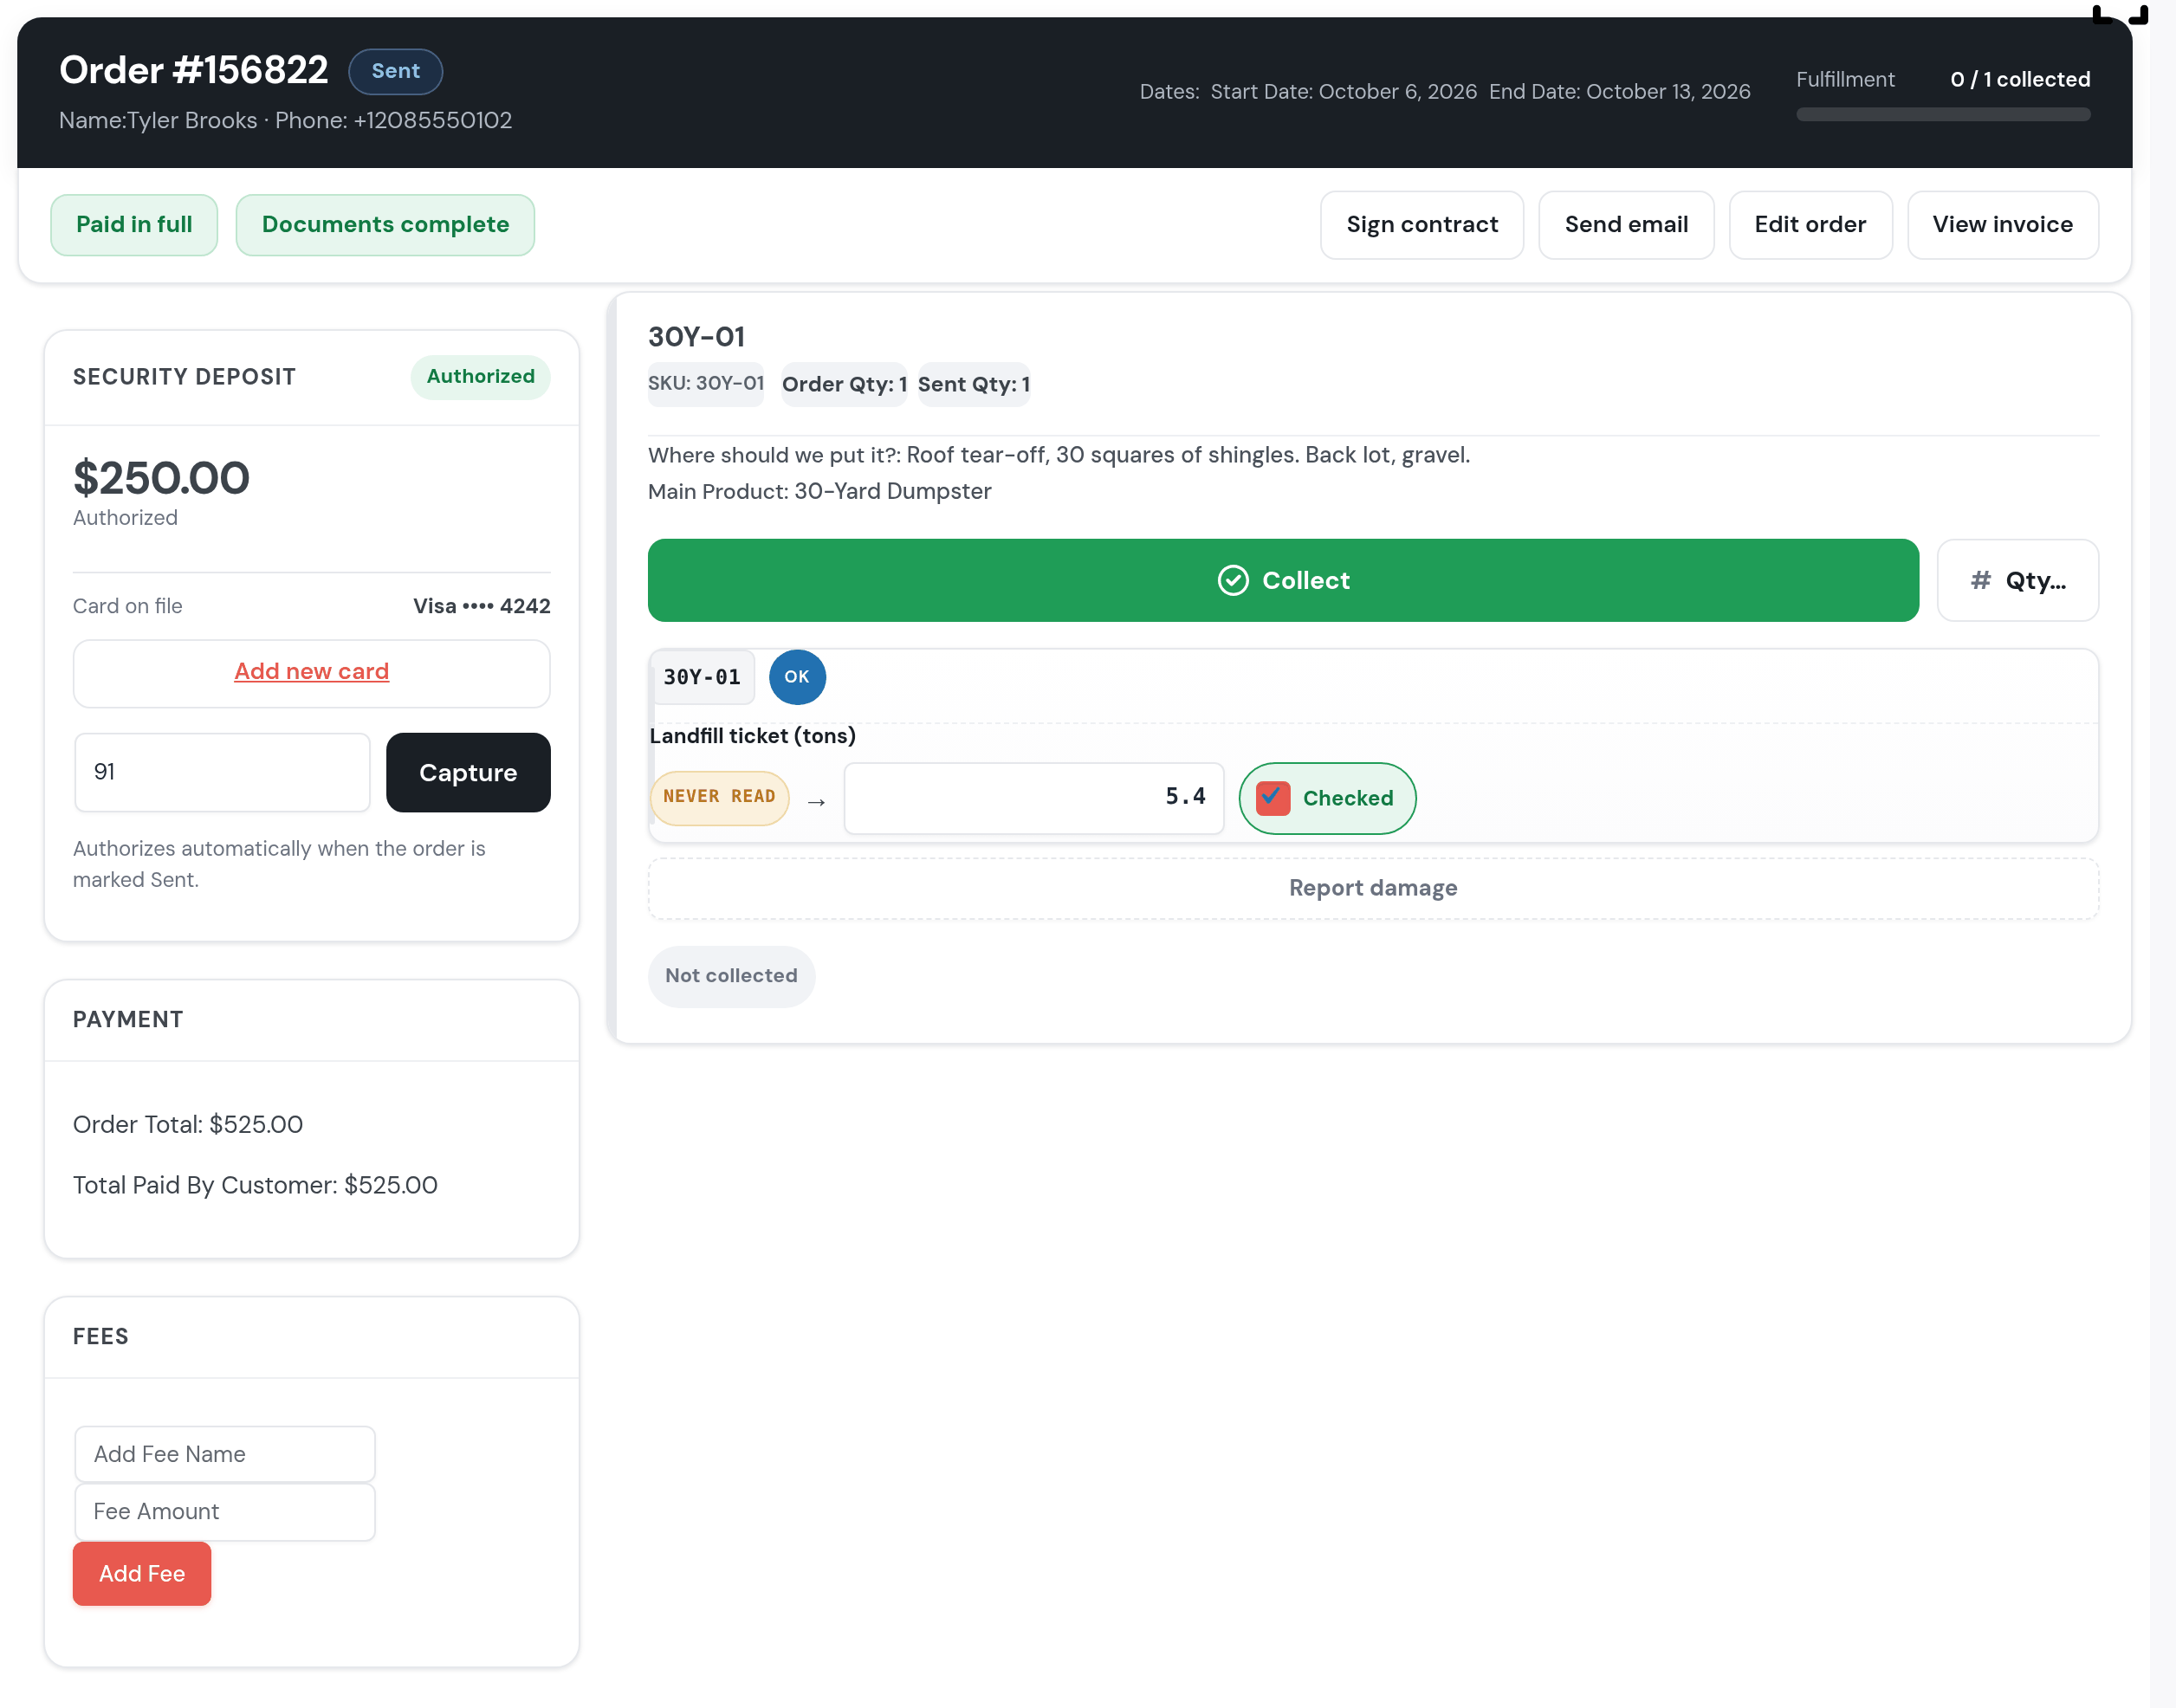
Task: Click the Order Qty: 1 chip
Action: tap(844, 384)
